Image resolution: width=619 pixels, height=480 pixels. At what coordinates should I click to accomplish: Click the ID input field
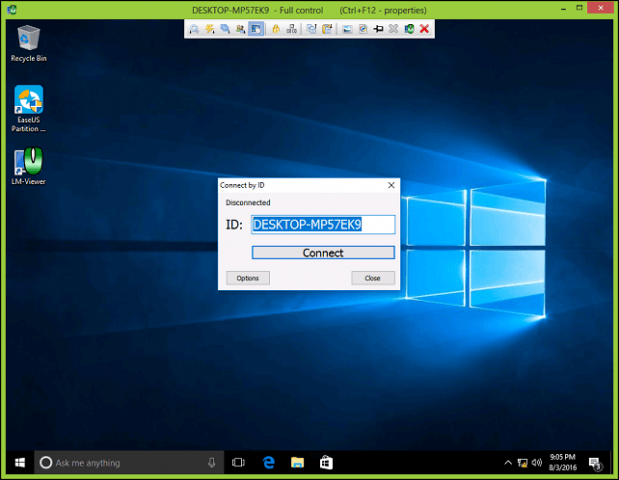click(x=323, y=225)
